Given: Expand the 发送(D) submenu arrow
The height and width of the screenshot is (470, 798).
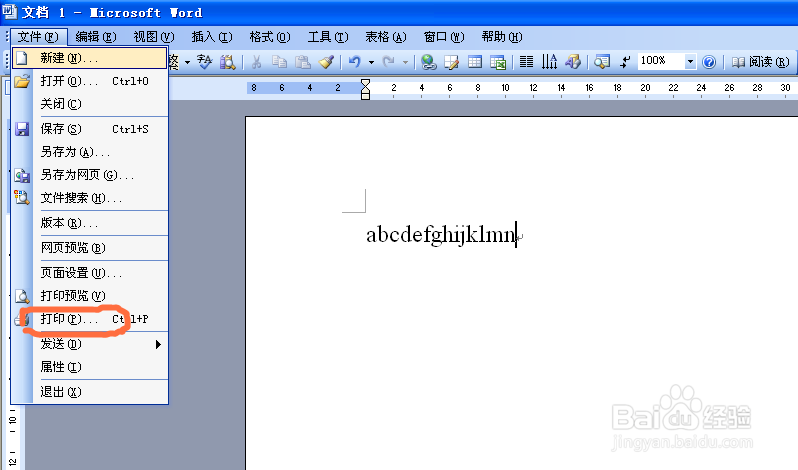Looking at the screenshot, I should tap(158, 344).
